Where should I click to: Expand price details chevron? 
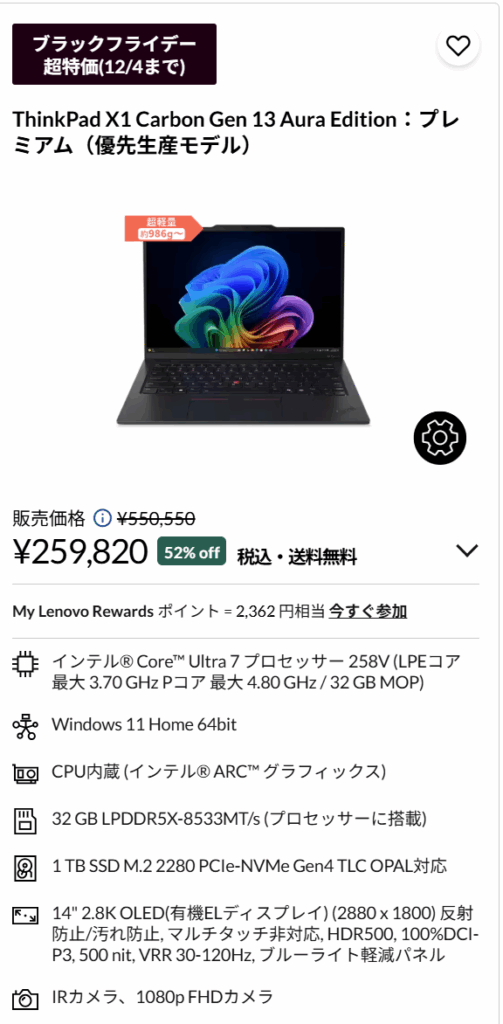467,551
